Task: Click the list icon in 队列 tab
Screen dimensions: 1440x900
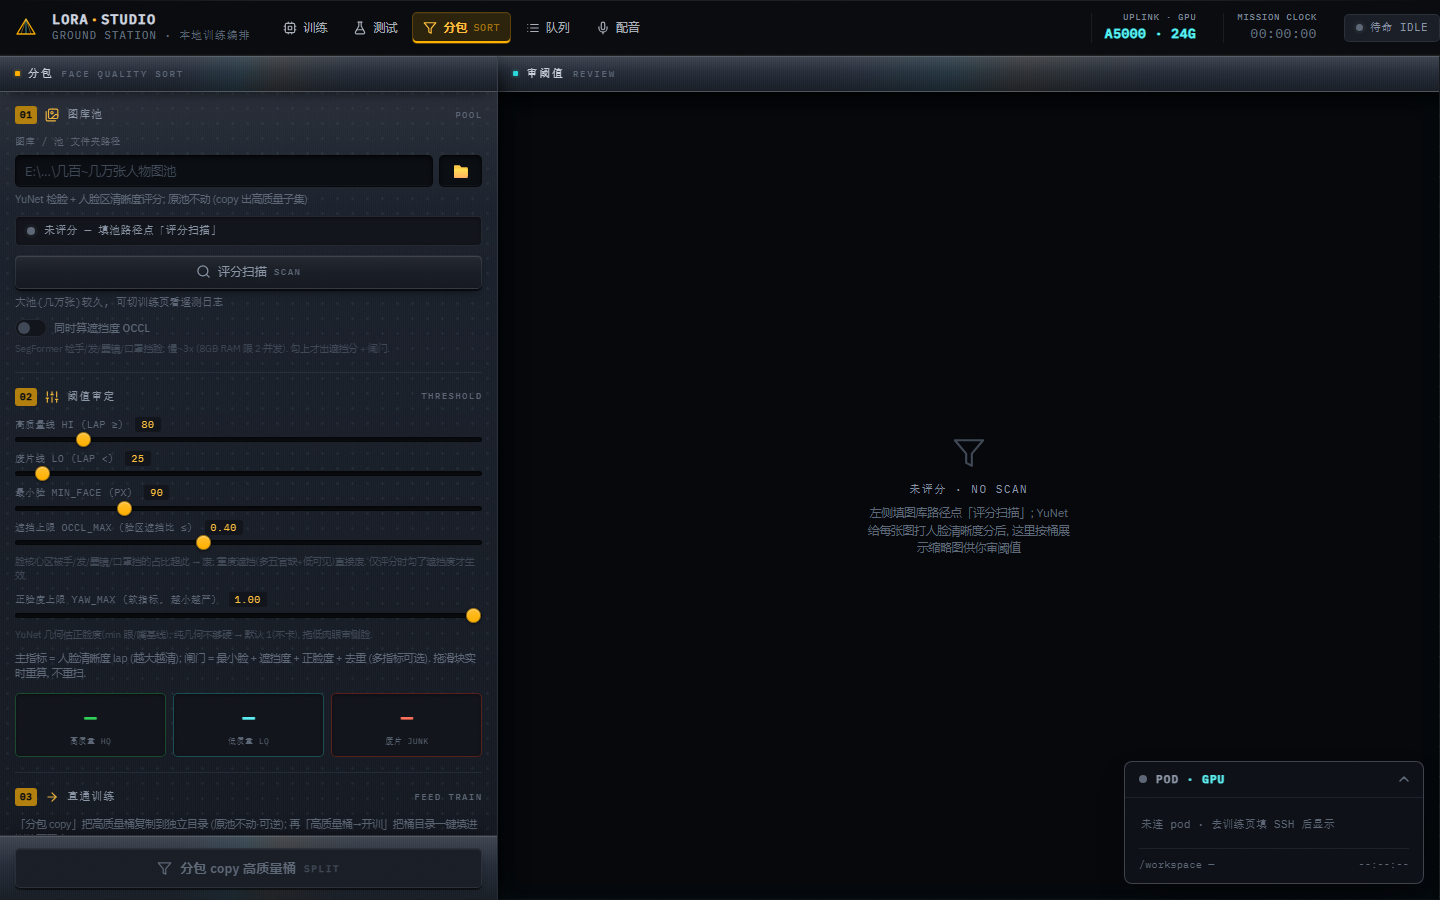Action: (x=533, y=28)
